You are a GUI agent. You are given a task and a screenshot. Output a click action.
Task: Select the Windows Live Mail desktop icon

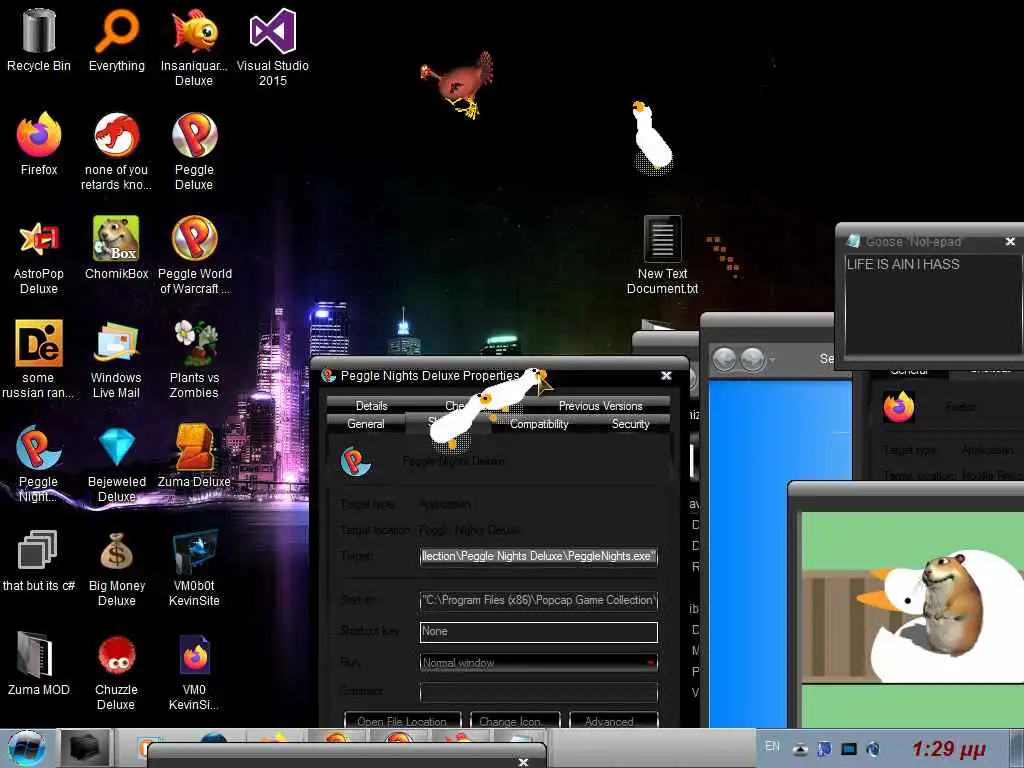pos(116,359)
